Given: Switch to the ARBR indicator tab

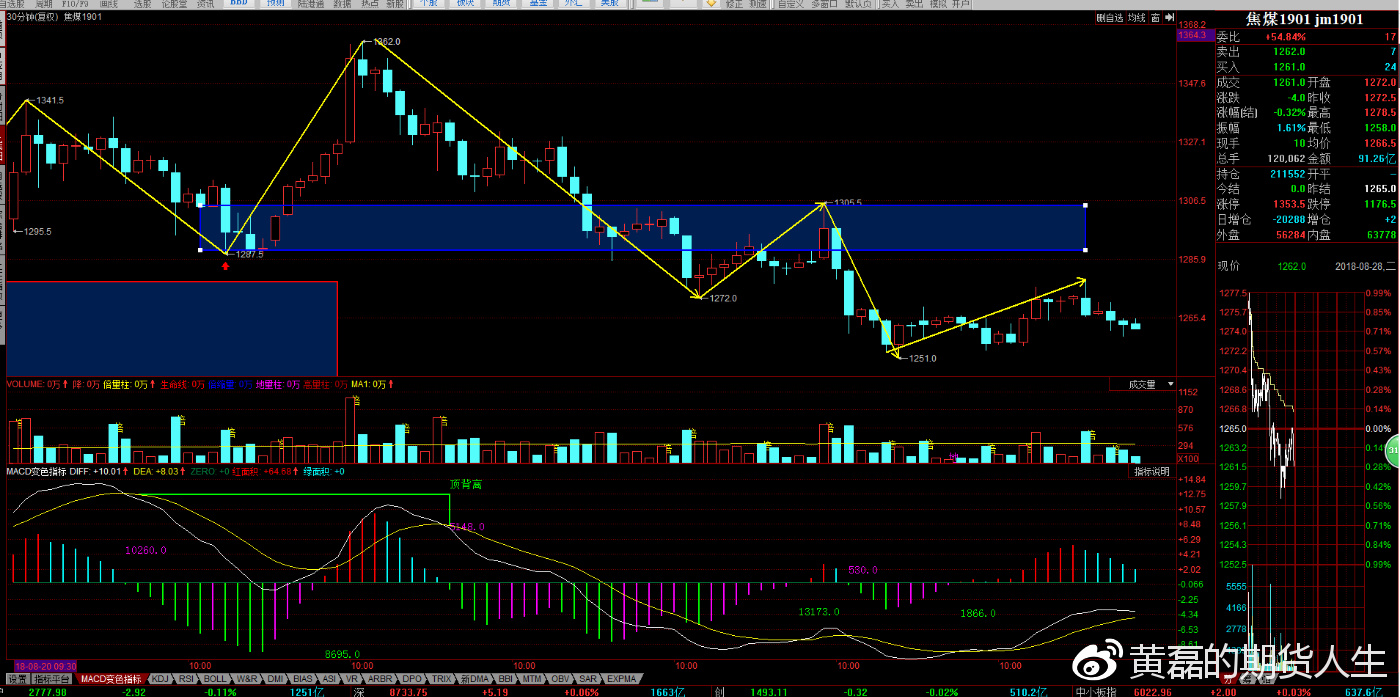Looking at the screenshot, I should tap(380, 679).
